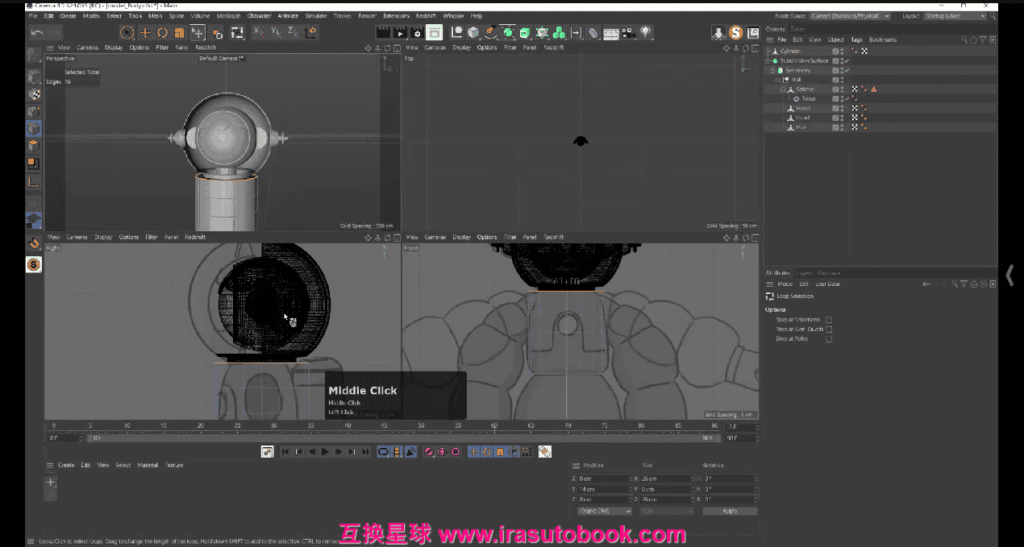Open Layout dropdown showing Startup
This screenshot has width=1024, height=547.
pyautogui.click(x=955, y=16)
